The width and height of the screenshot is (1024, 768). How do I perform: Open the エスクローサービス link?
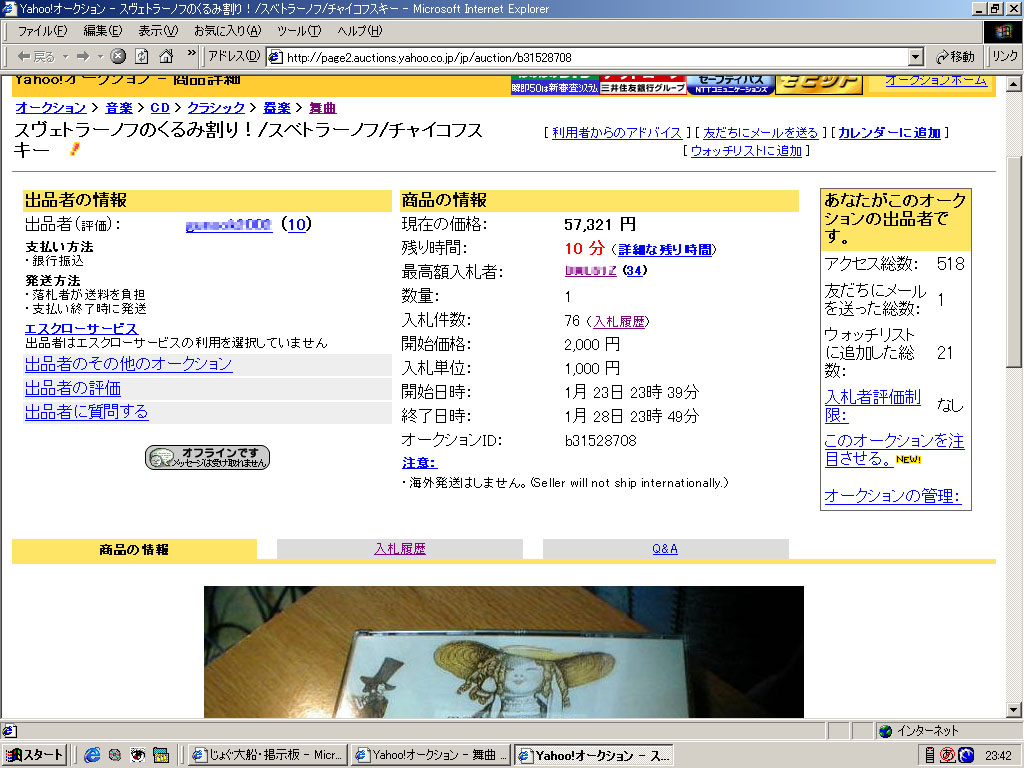coord(82,328)
